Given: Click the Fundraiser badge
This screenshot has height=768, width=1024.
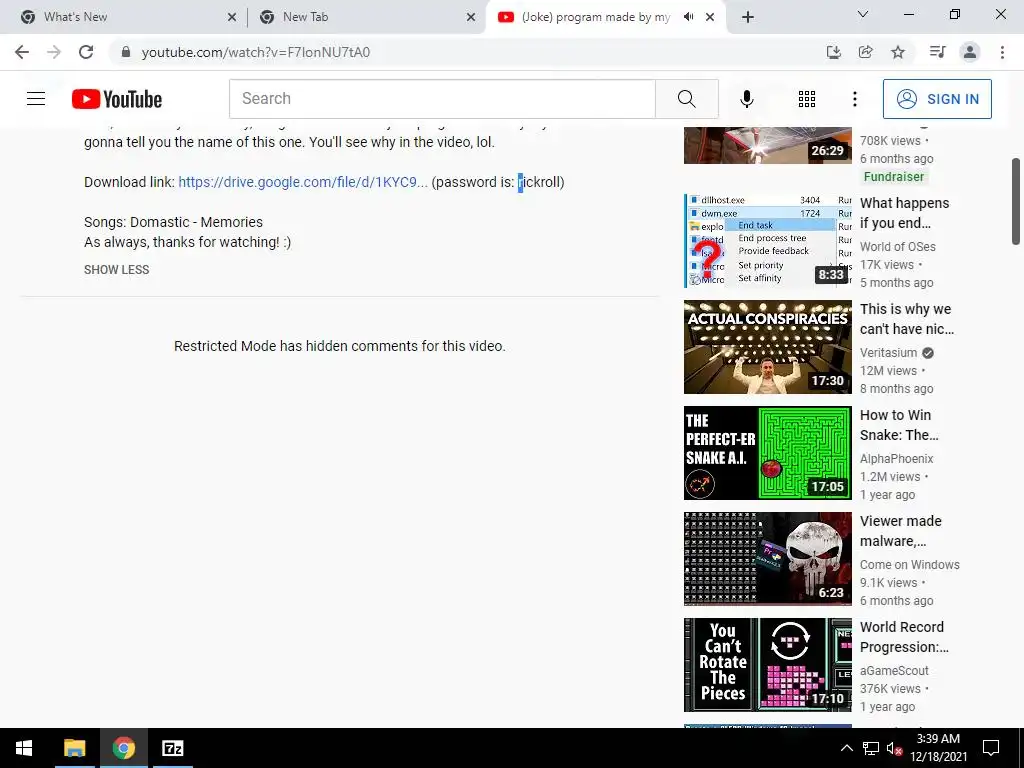Looking at the screenshot, I should [893, 176].
